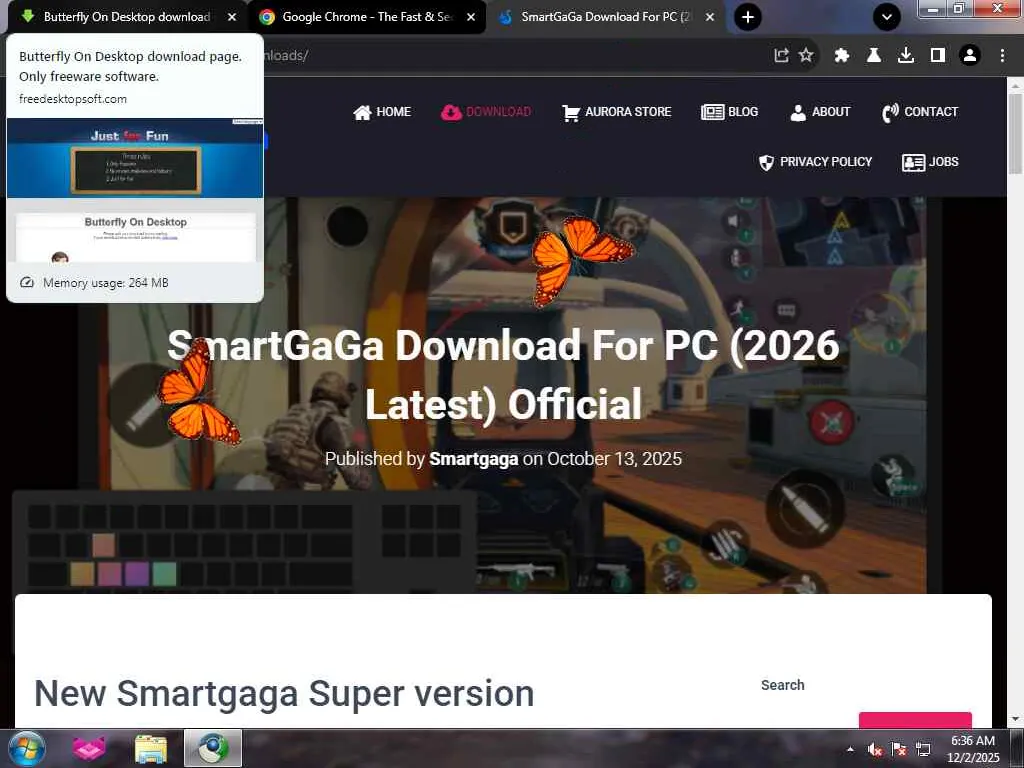Screen dimensions: 1024x768
Task: Open AURORA STORE in the navigation
Action: [616, 112]
